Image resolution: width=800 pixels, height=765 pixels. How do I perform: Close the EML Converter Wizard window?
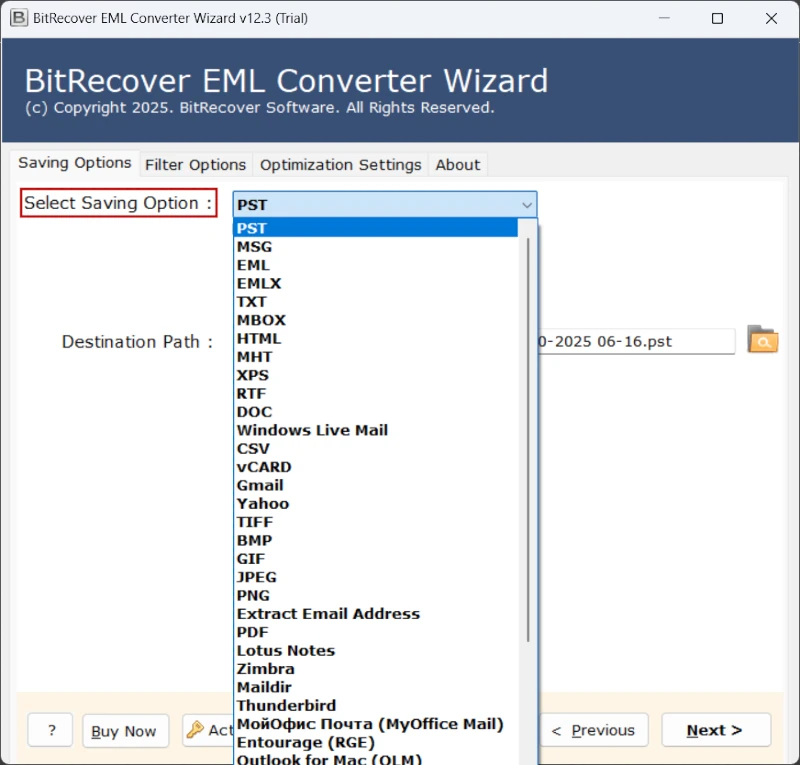click(771, 18)
